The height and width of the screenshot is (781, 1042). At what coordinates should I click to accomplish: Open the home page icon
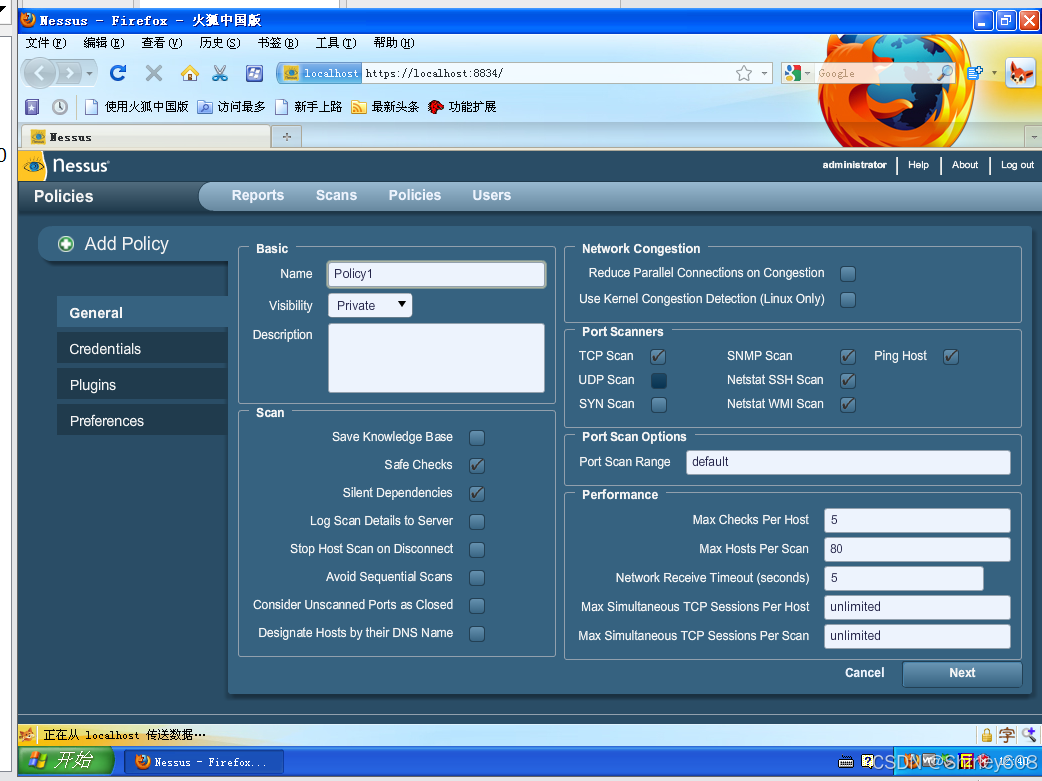189,73
